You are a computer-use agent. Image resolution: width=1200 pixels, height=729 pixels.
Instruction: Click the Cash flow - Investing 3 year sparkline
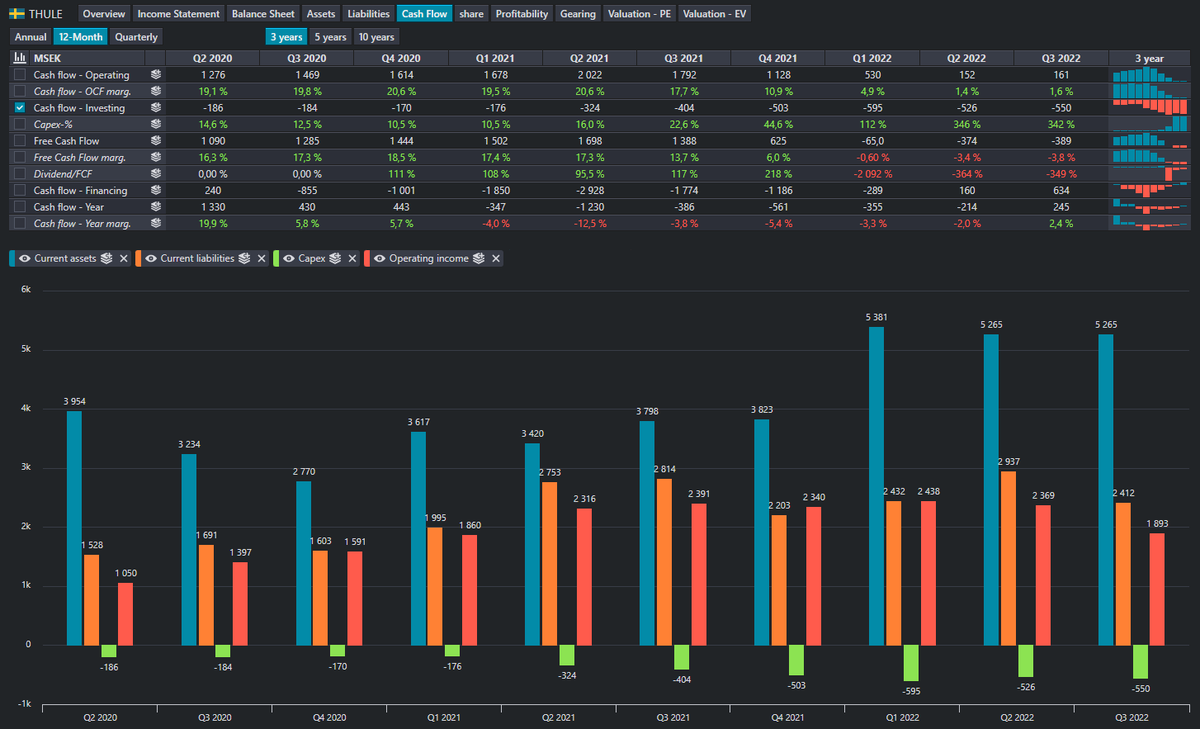(1149, 107)
